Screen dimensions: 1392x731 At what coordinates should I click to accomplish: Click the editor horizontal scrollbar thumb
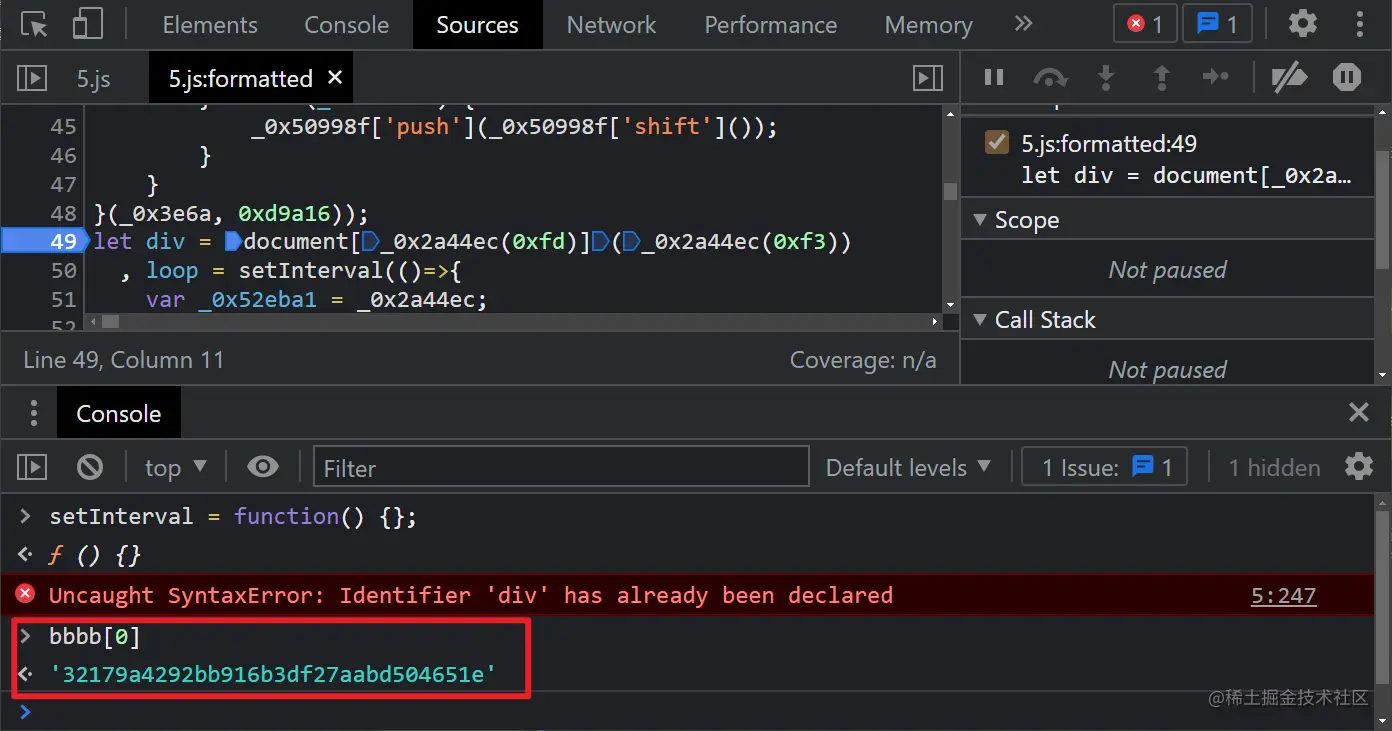coord(110,322)
